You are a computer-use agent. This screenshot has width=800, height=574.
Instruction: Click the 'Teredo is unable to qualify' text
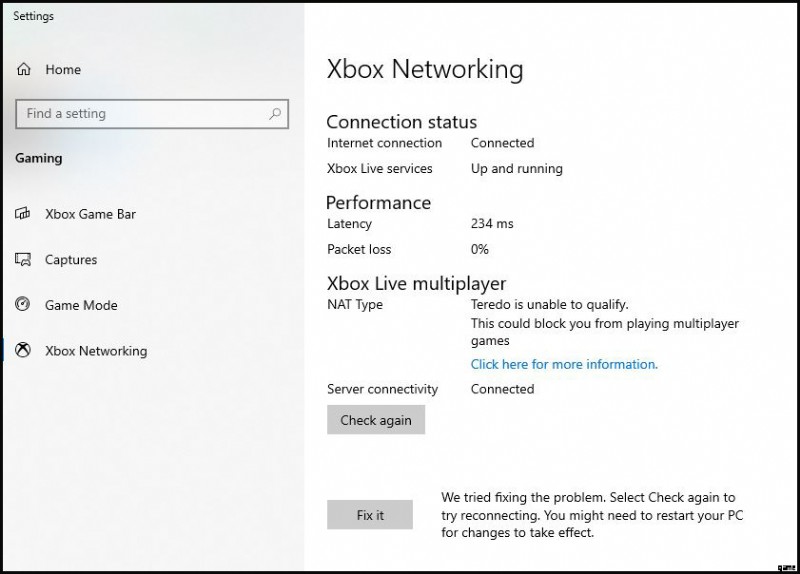point(549,304)
